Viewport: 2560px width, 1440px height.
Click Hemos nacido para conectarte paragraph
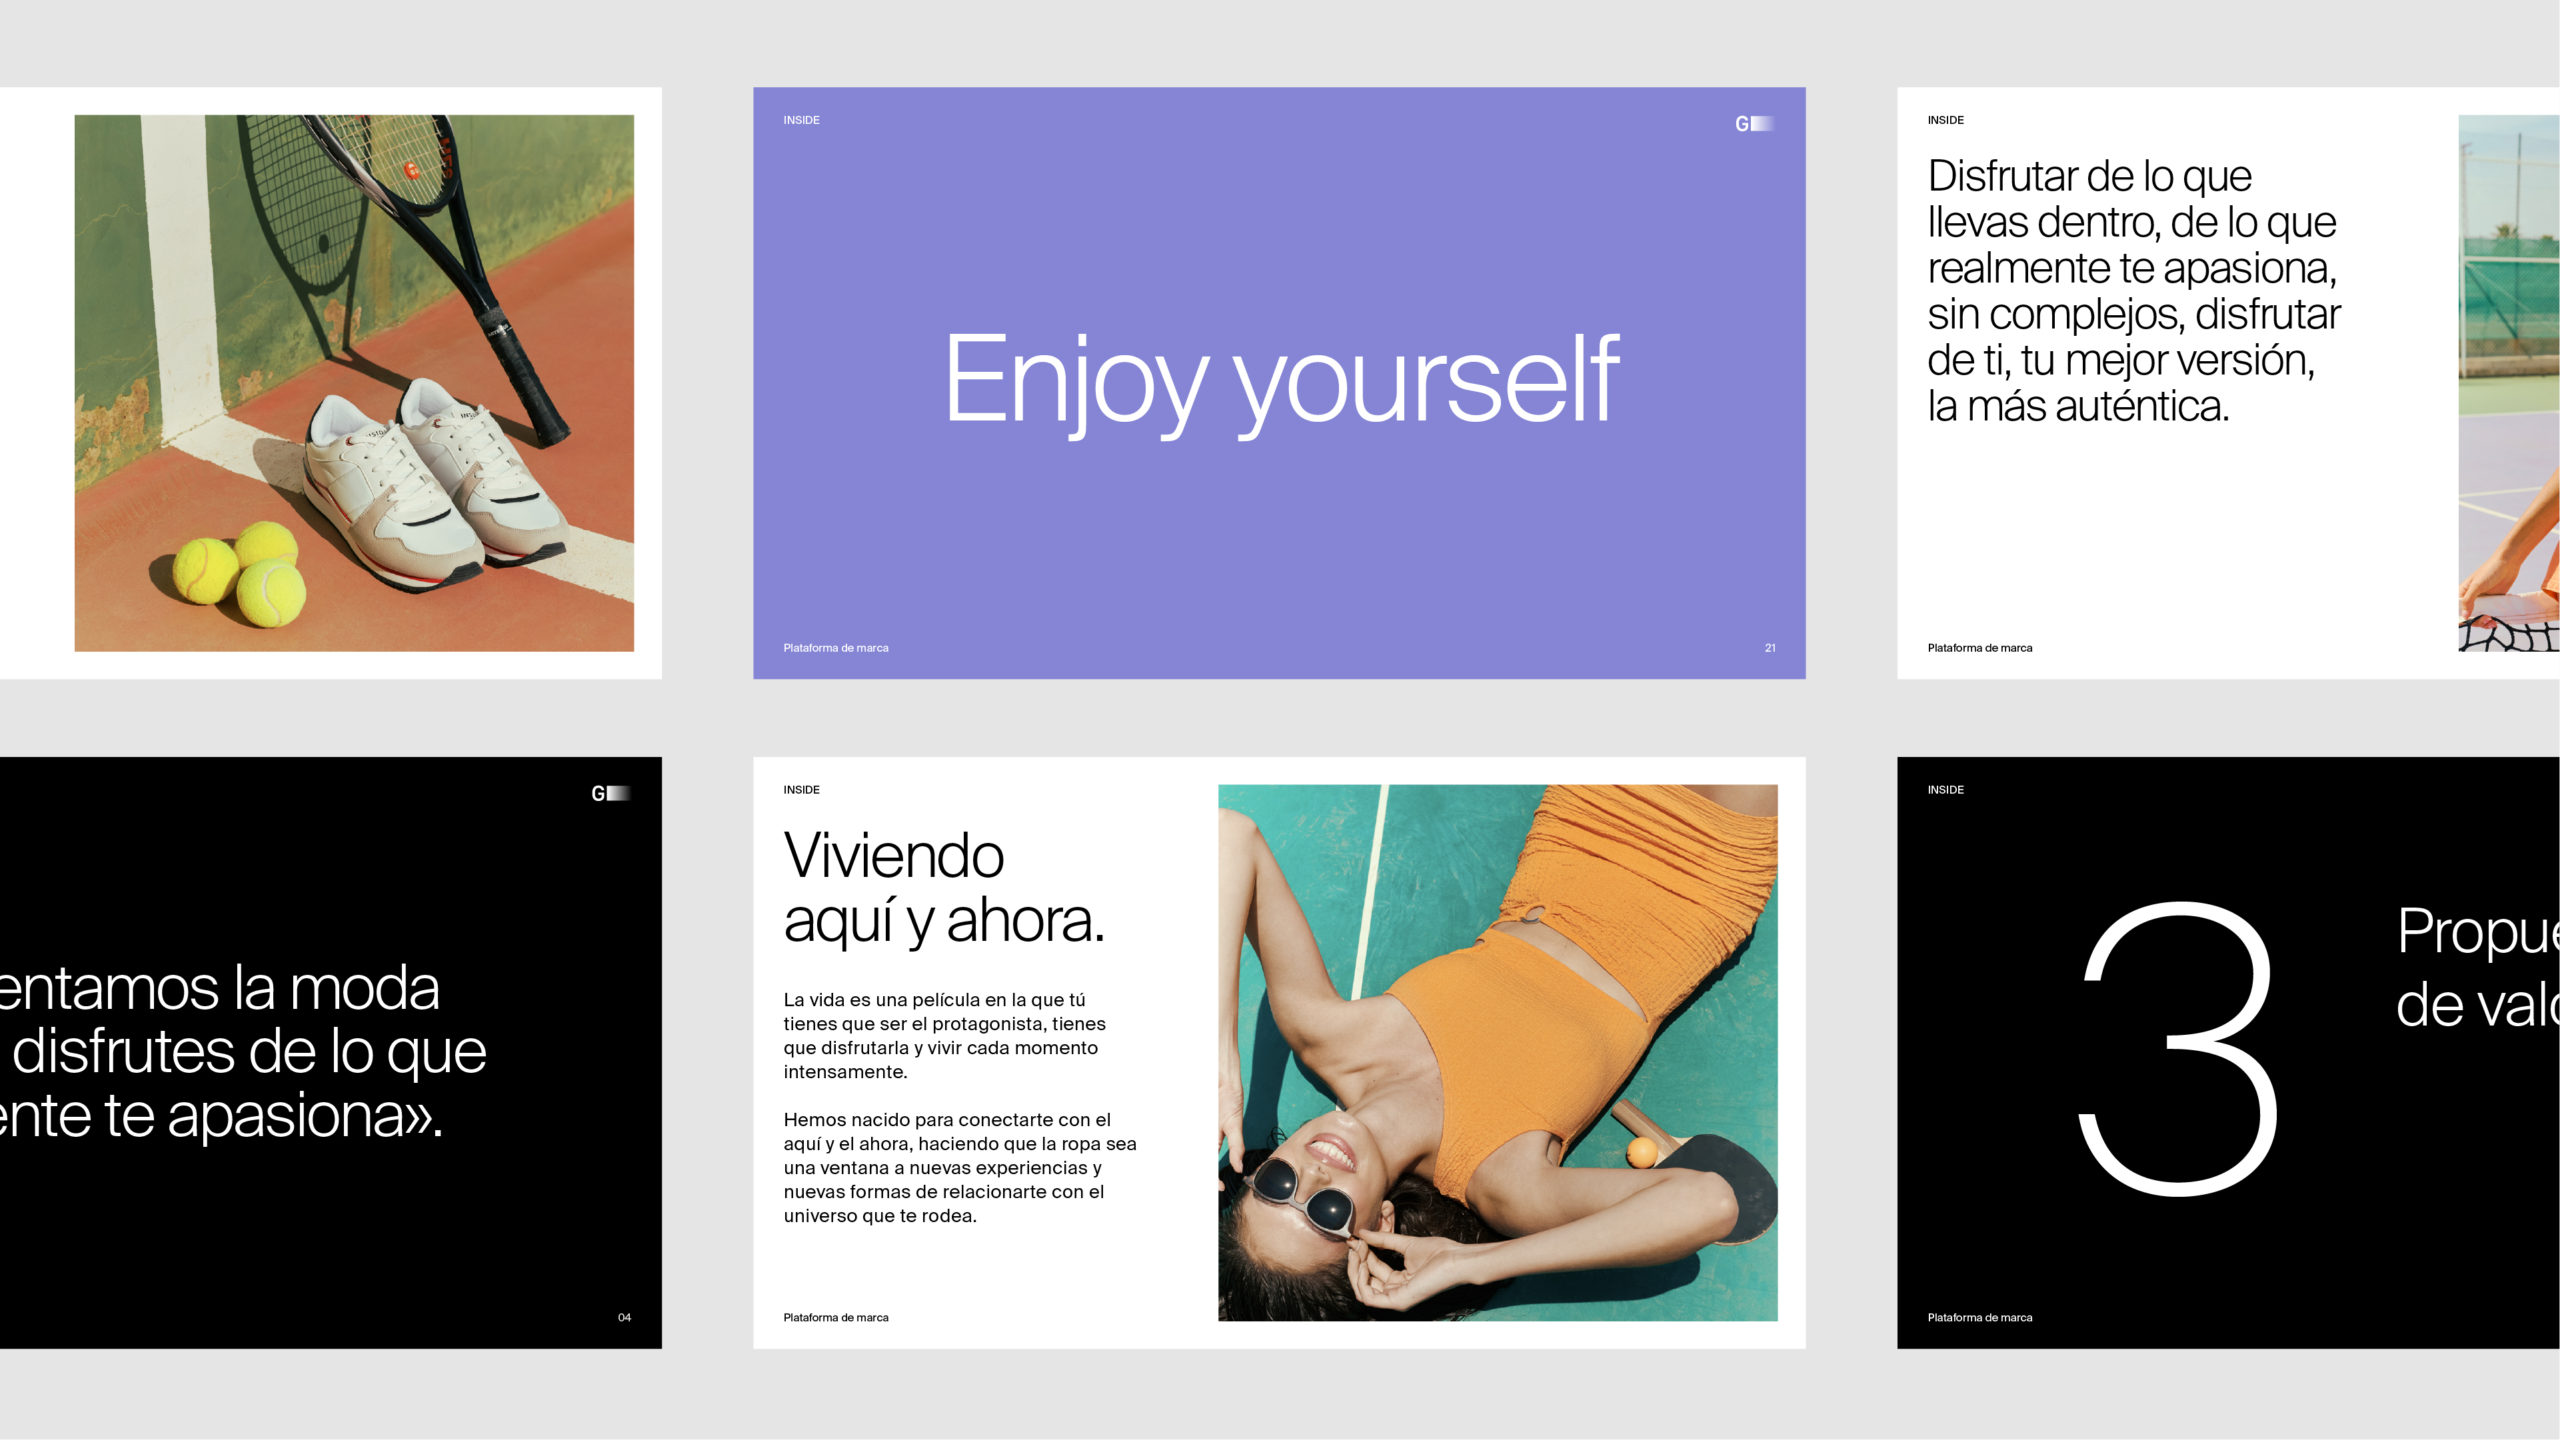click(x=958, y=1167)
